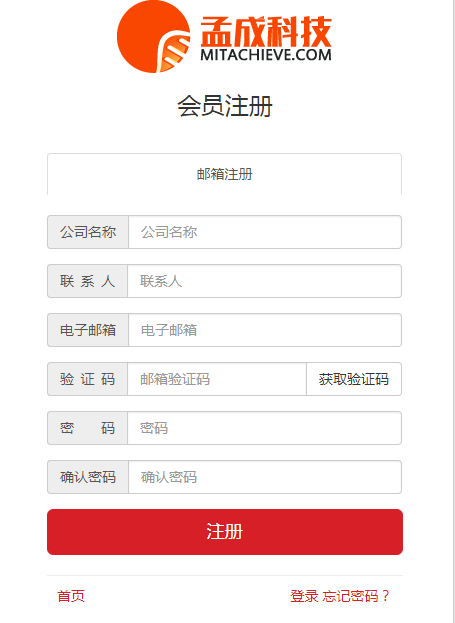
Task: Click the orange Mitachieve circle logo
Action: pos(153,37)
